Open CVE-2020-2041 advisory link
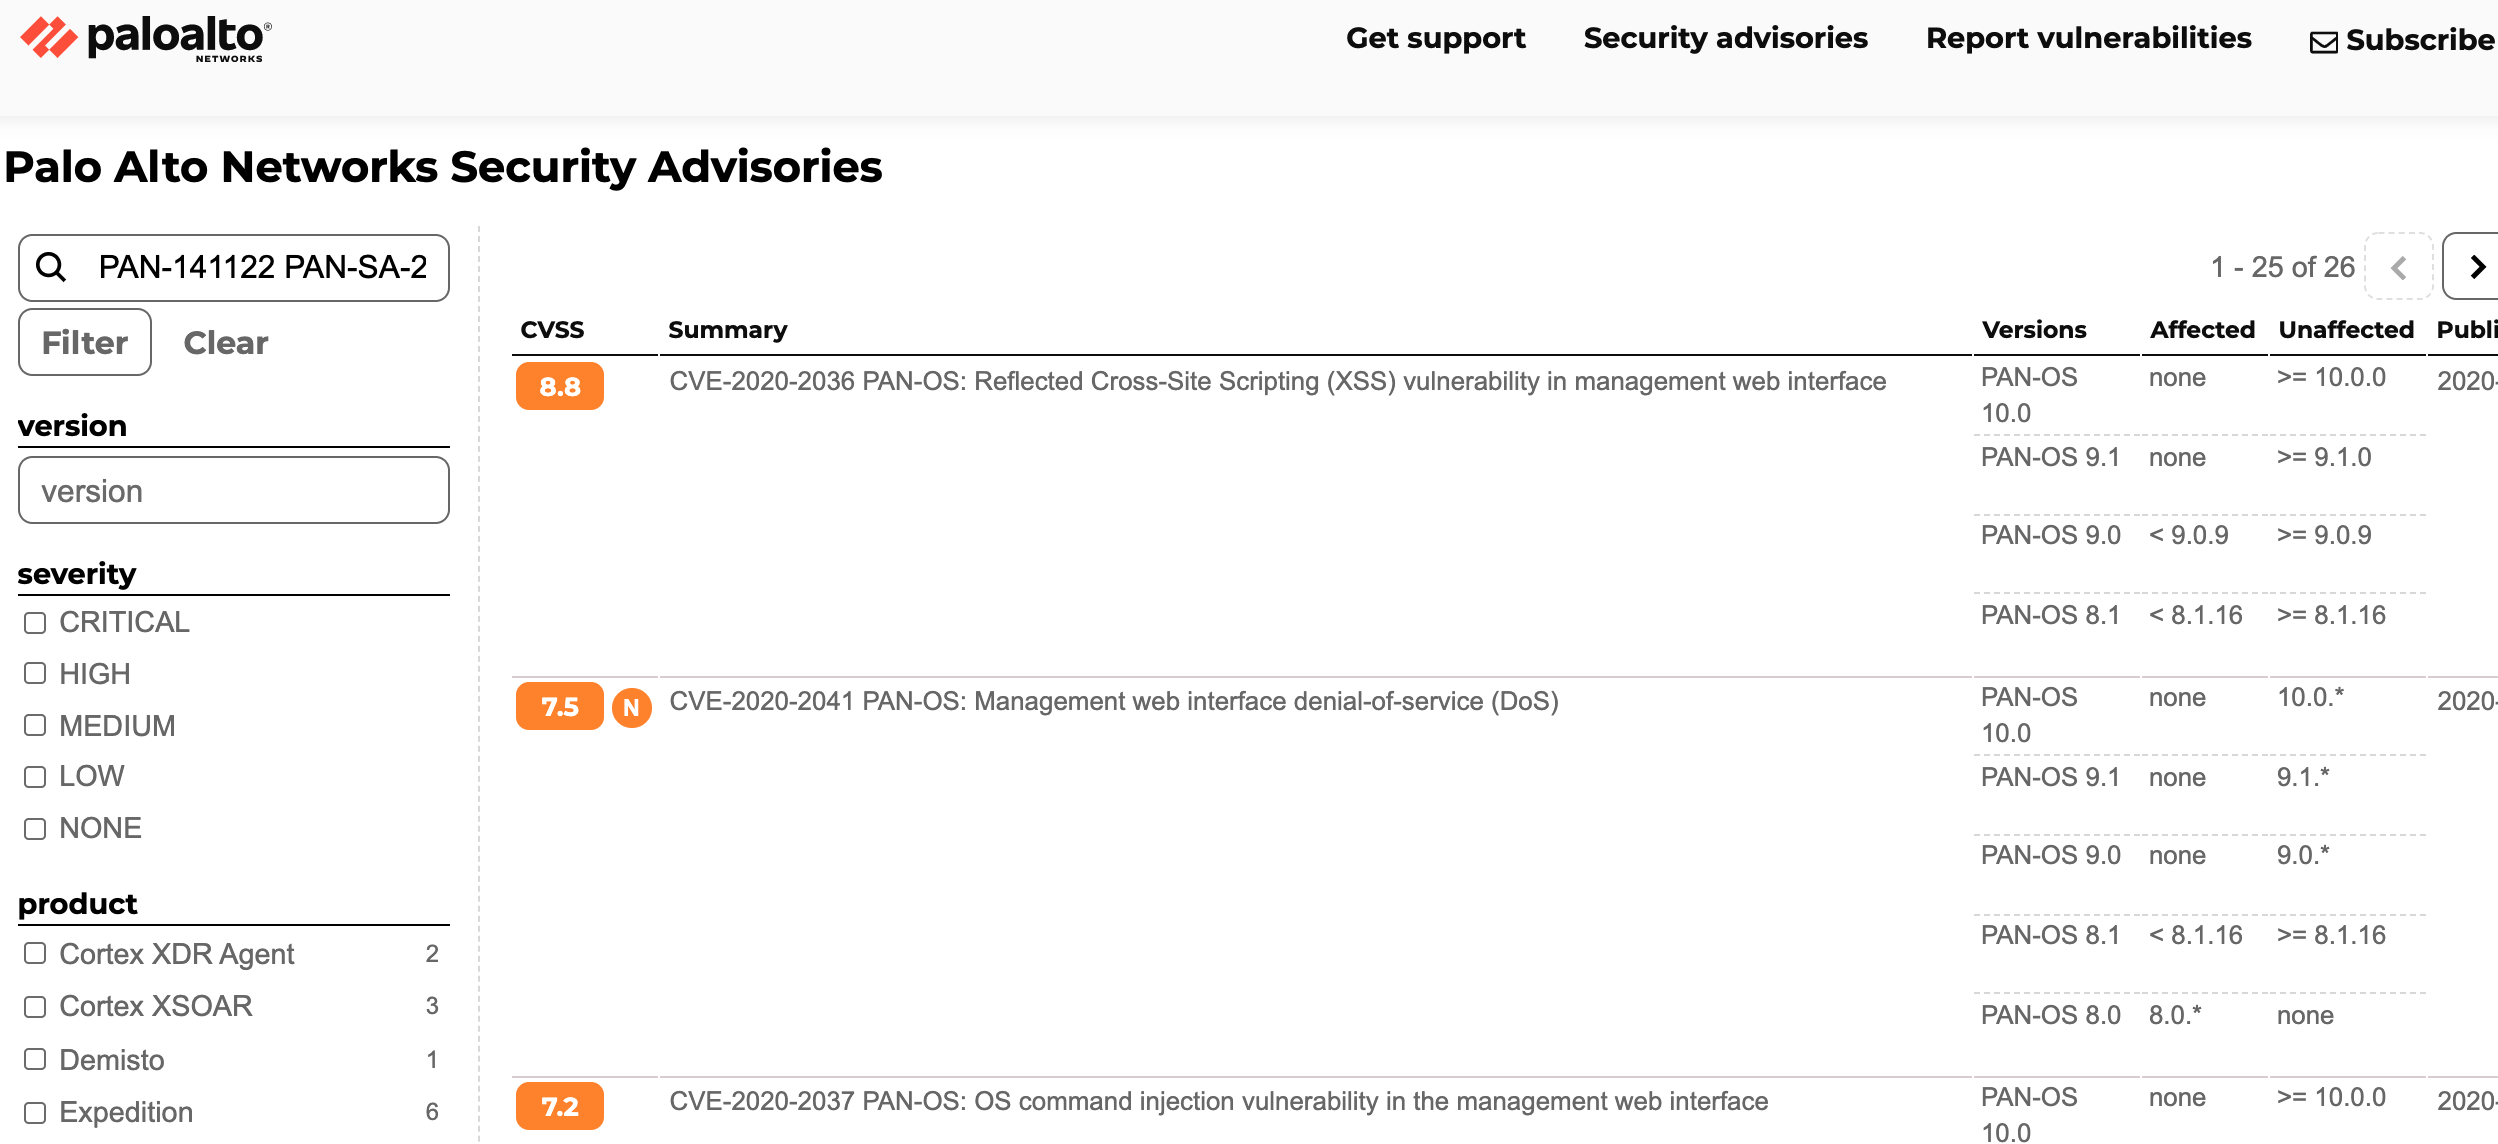The height and width of the screenshot is (1144, 2498). point(1113,701)
